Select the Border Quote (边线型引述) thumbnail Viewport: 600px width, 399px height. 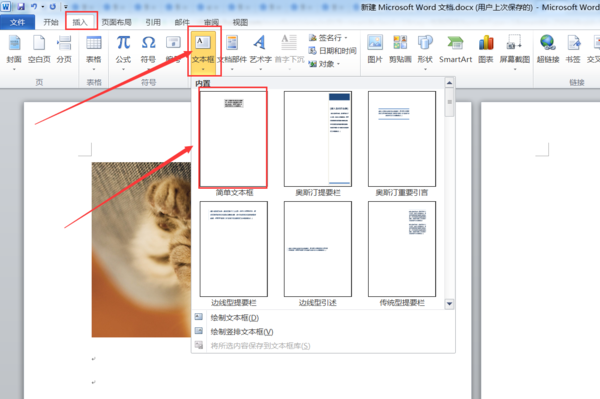coord(318,249)
